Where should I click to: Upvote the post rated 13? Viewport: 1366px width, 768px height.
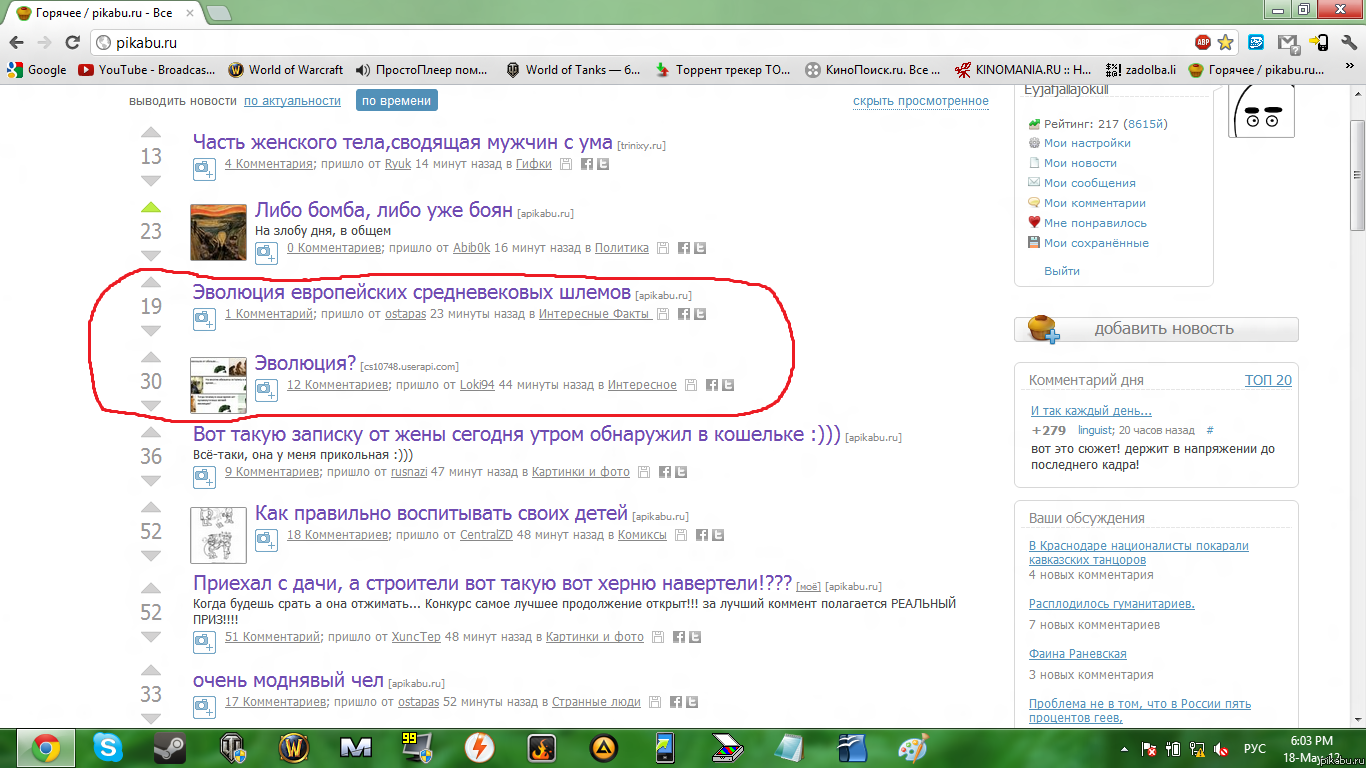pos(150,133)
